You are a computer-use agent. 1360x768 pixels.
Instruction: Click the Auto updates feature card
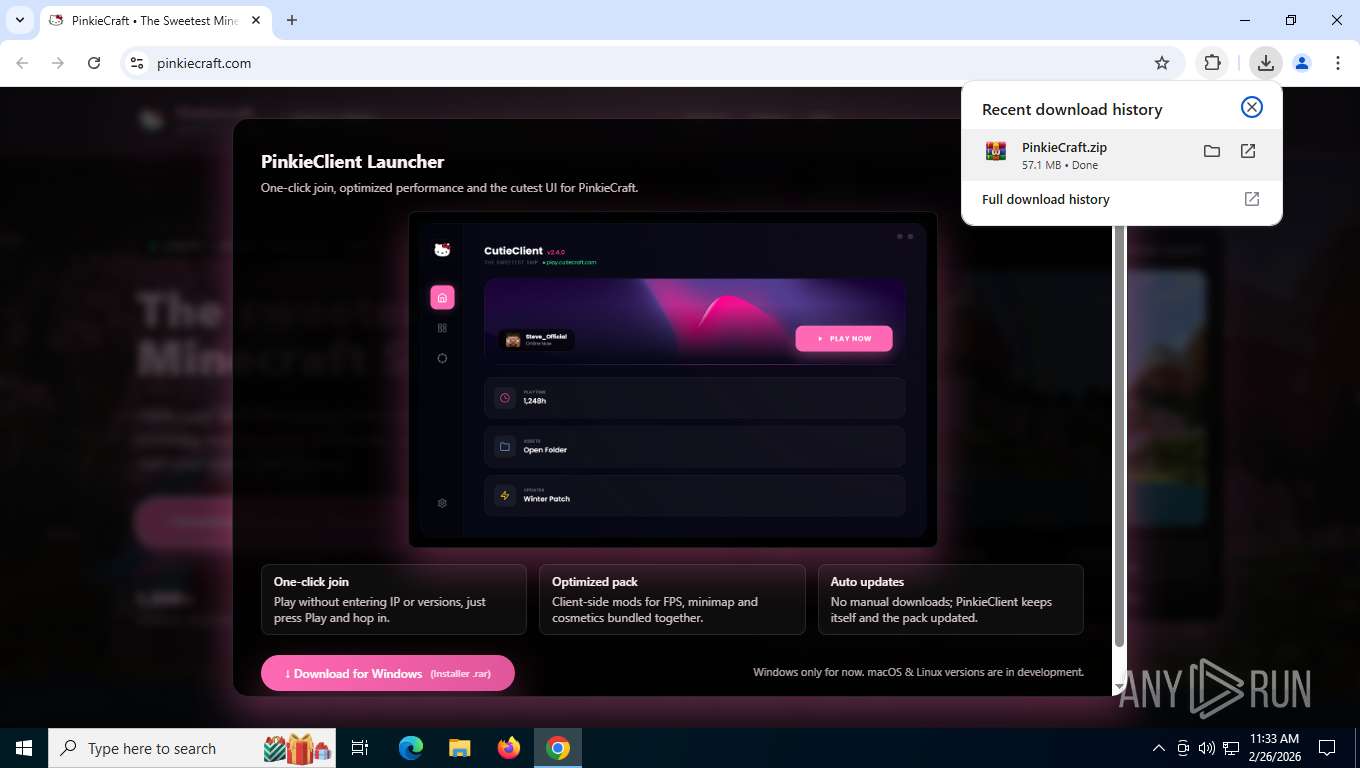[x=950, y=599]
